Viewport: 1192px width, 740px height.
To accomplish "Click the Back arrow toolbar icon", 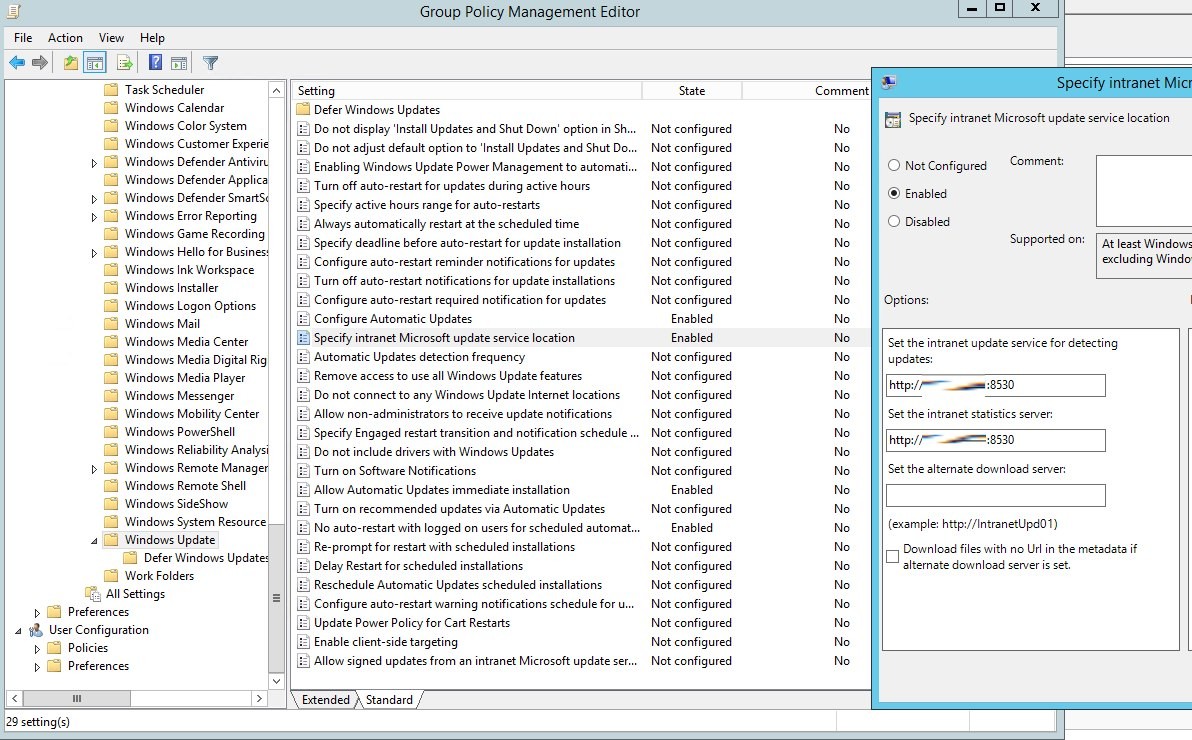I will click(17, 63).
